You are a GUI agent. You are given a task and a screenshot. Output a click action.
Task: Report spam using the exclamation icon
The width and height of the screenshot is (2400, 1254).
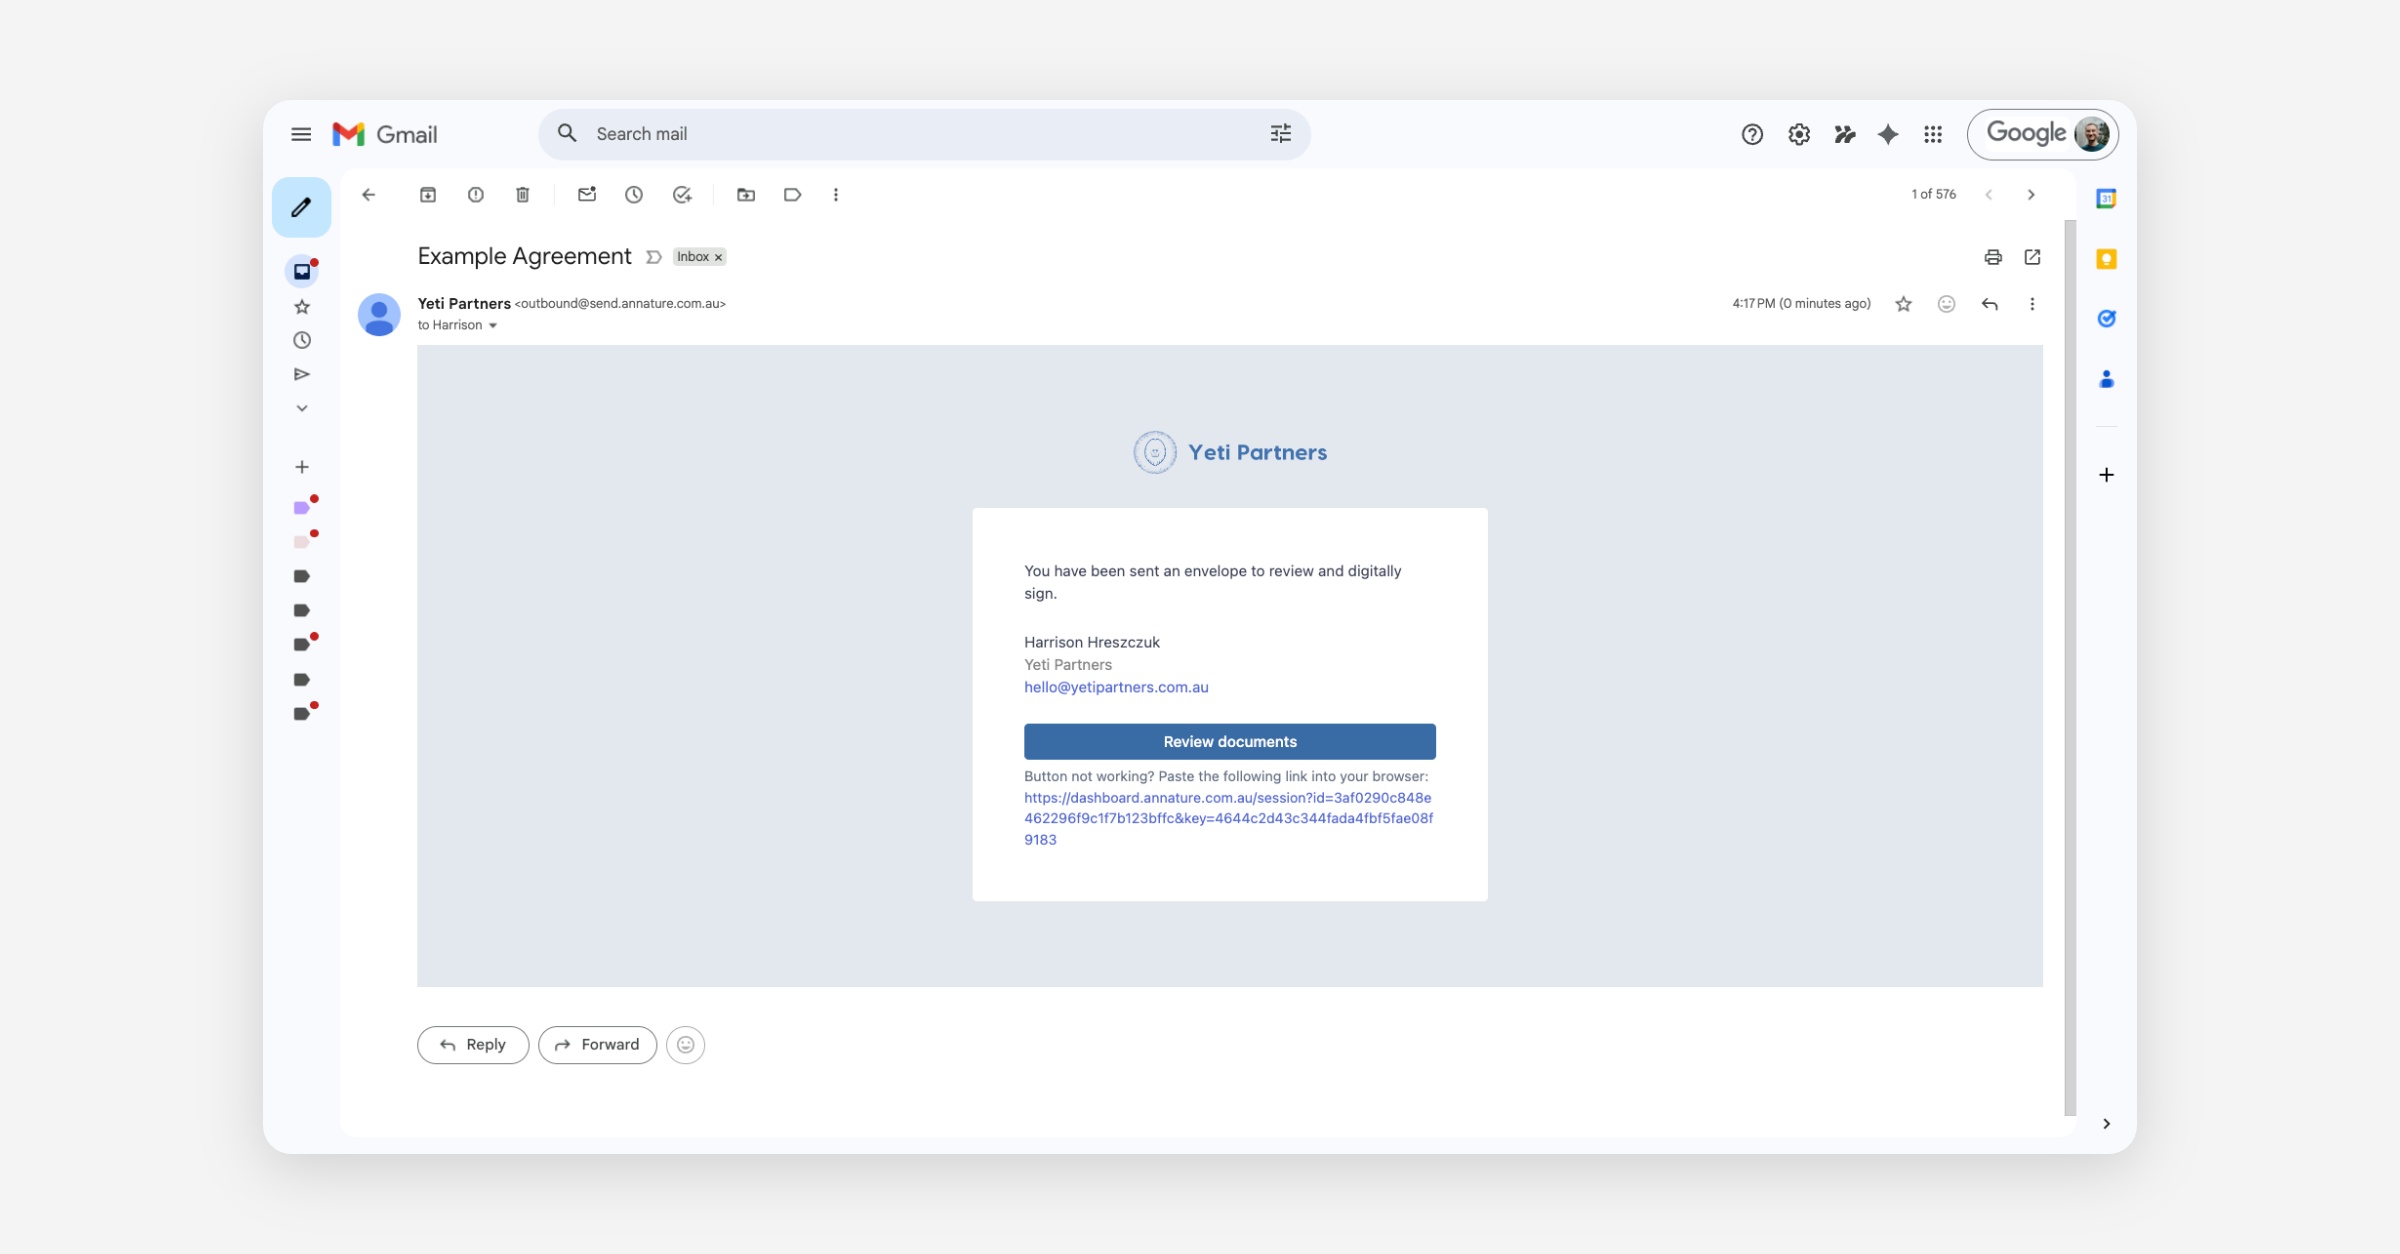click(476, 195)
